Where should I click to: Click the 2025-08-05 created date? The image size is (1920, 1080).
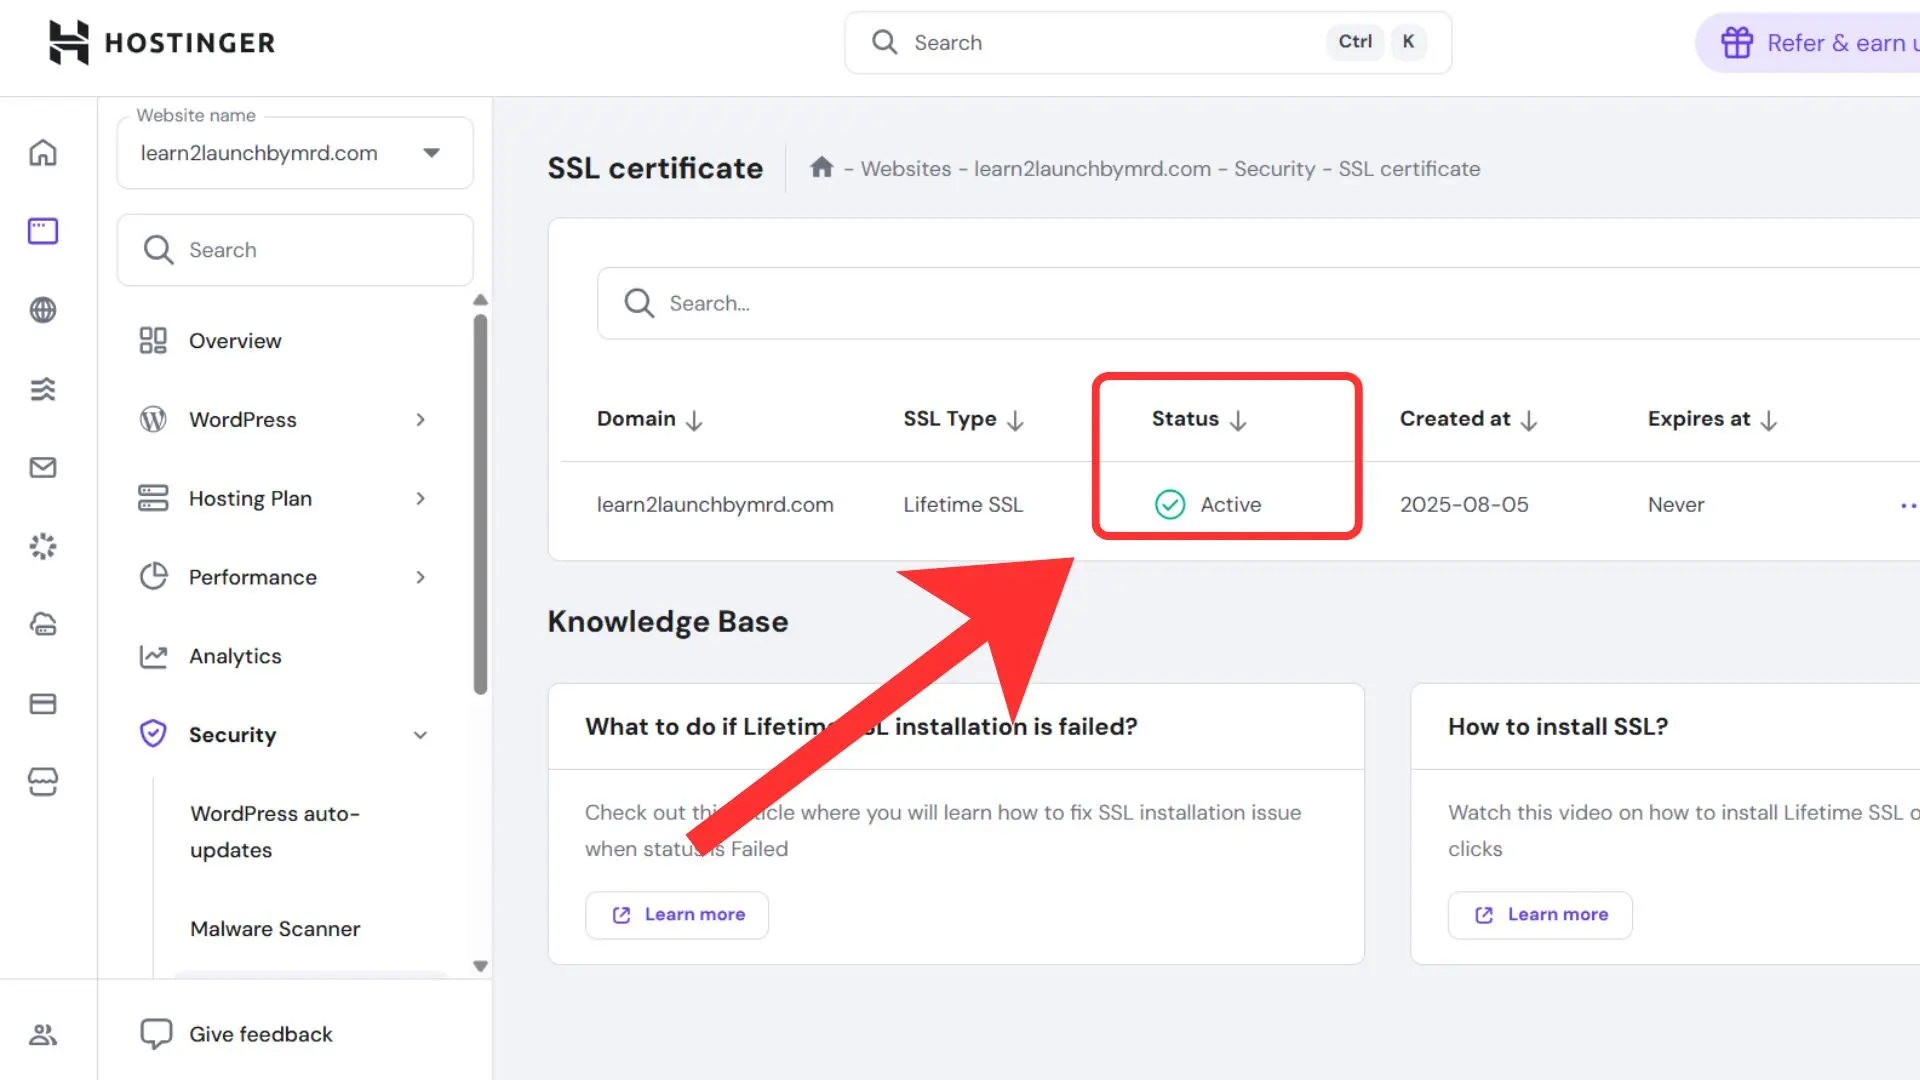point(1464,505)
